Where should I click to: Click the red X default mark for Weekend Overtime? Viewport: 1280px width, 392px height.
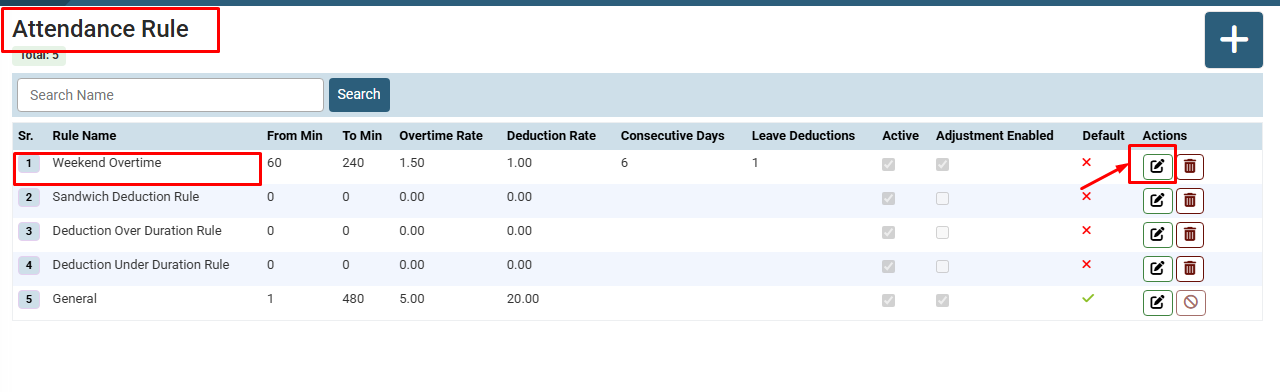[x=1087, y=162]
